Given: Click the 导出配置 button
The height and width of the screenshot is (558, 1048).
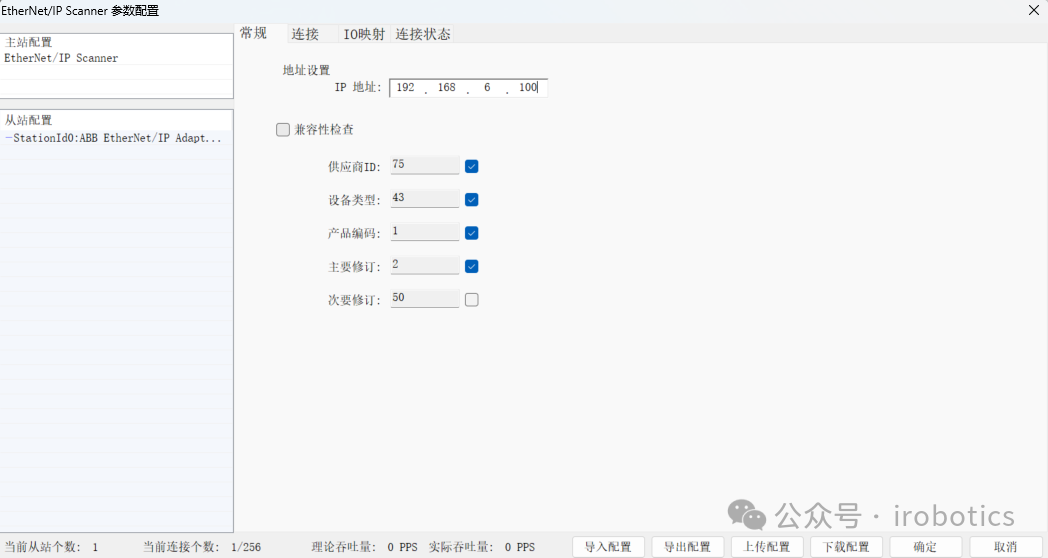Looking at the screenshot, I should click(x=688, y=547).
